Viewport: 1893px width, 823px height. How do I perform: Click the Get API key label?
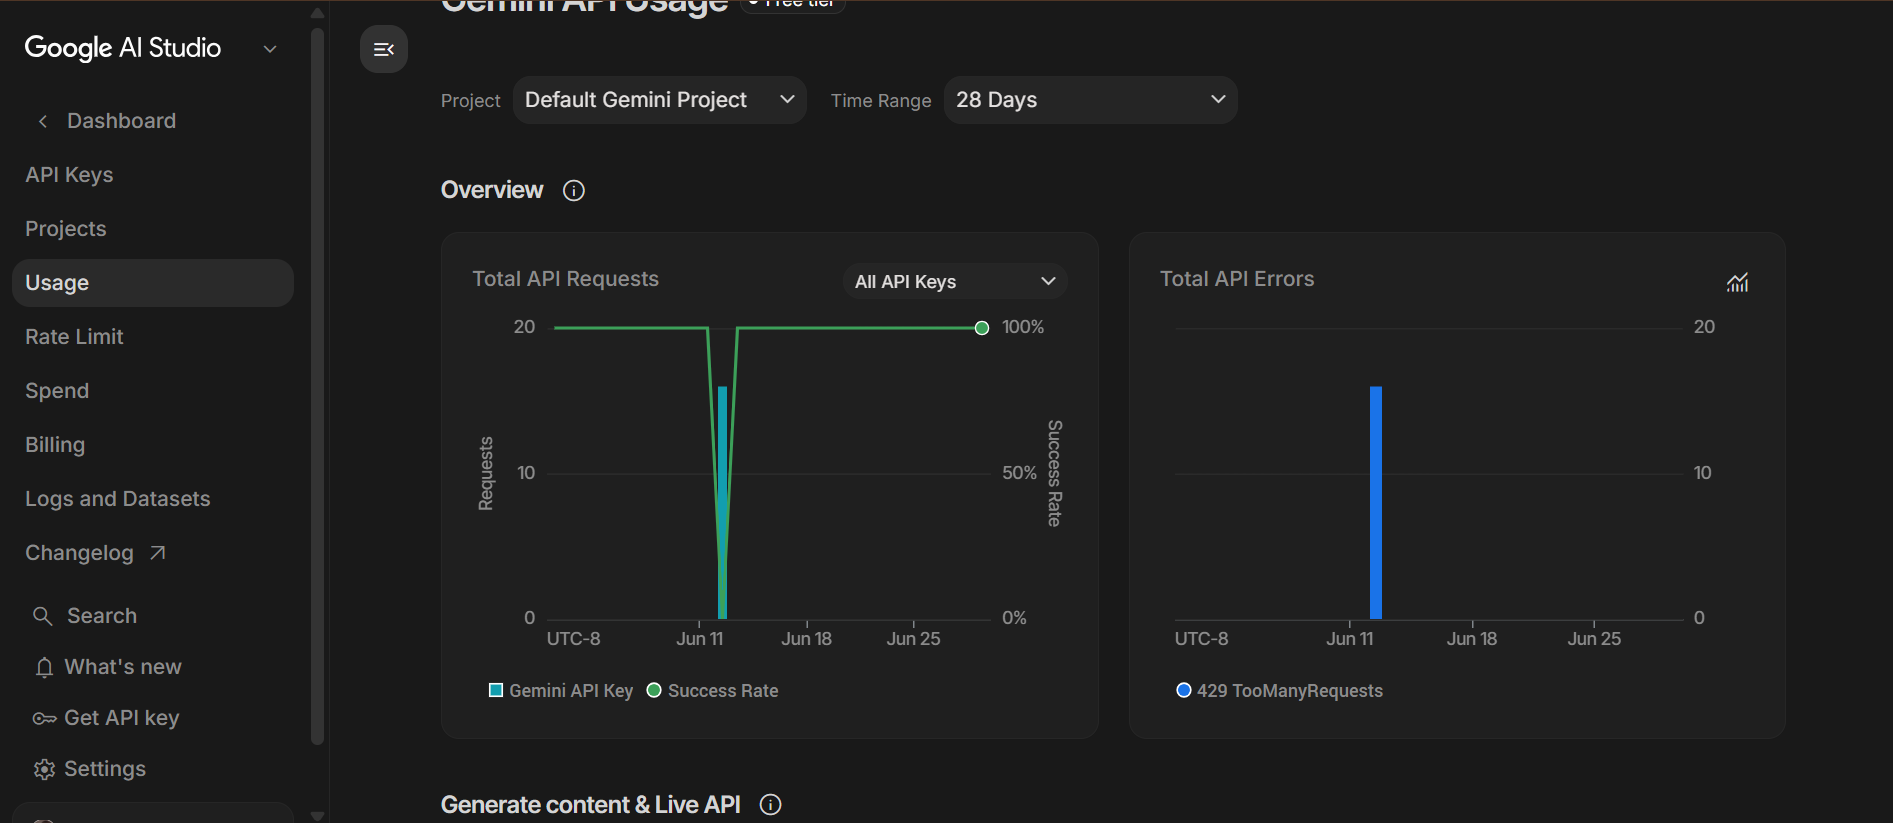pos(122,718)
